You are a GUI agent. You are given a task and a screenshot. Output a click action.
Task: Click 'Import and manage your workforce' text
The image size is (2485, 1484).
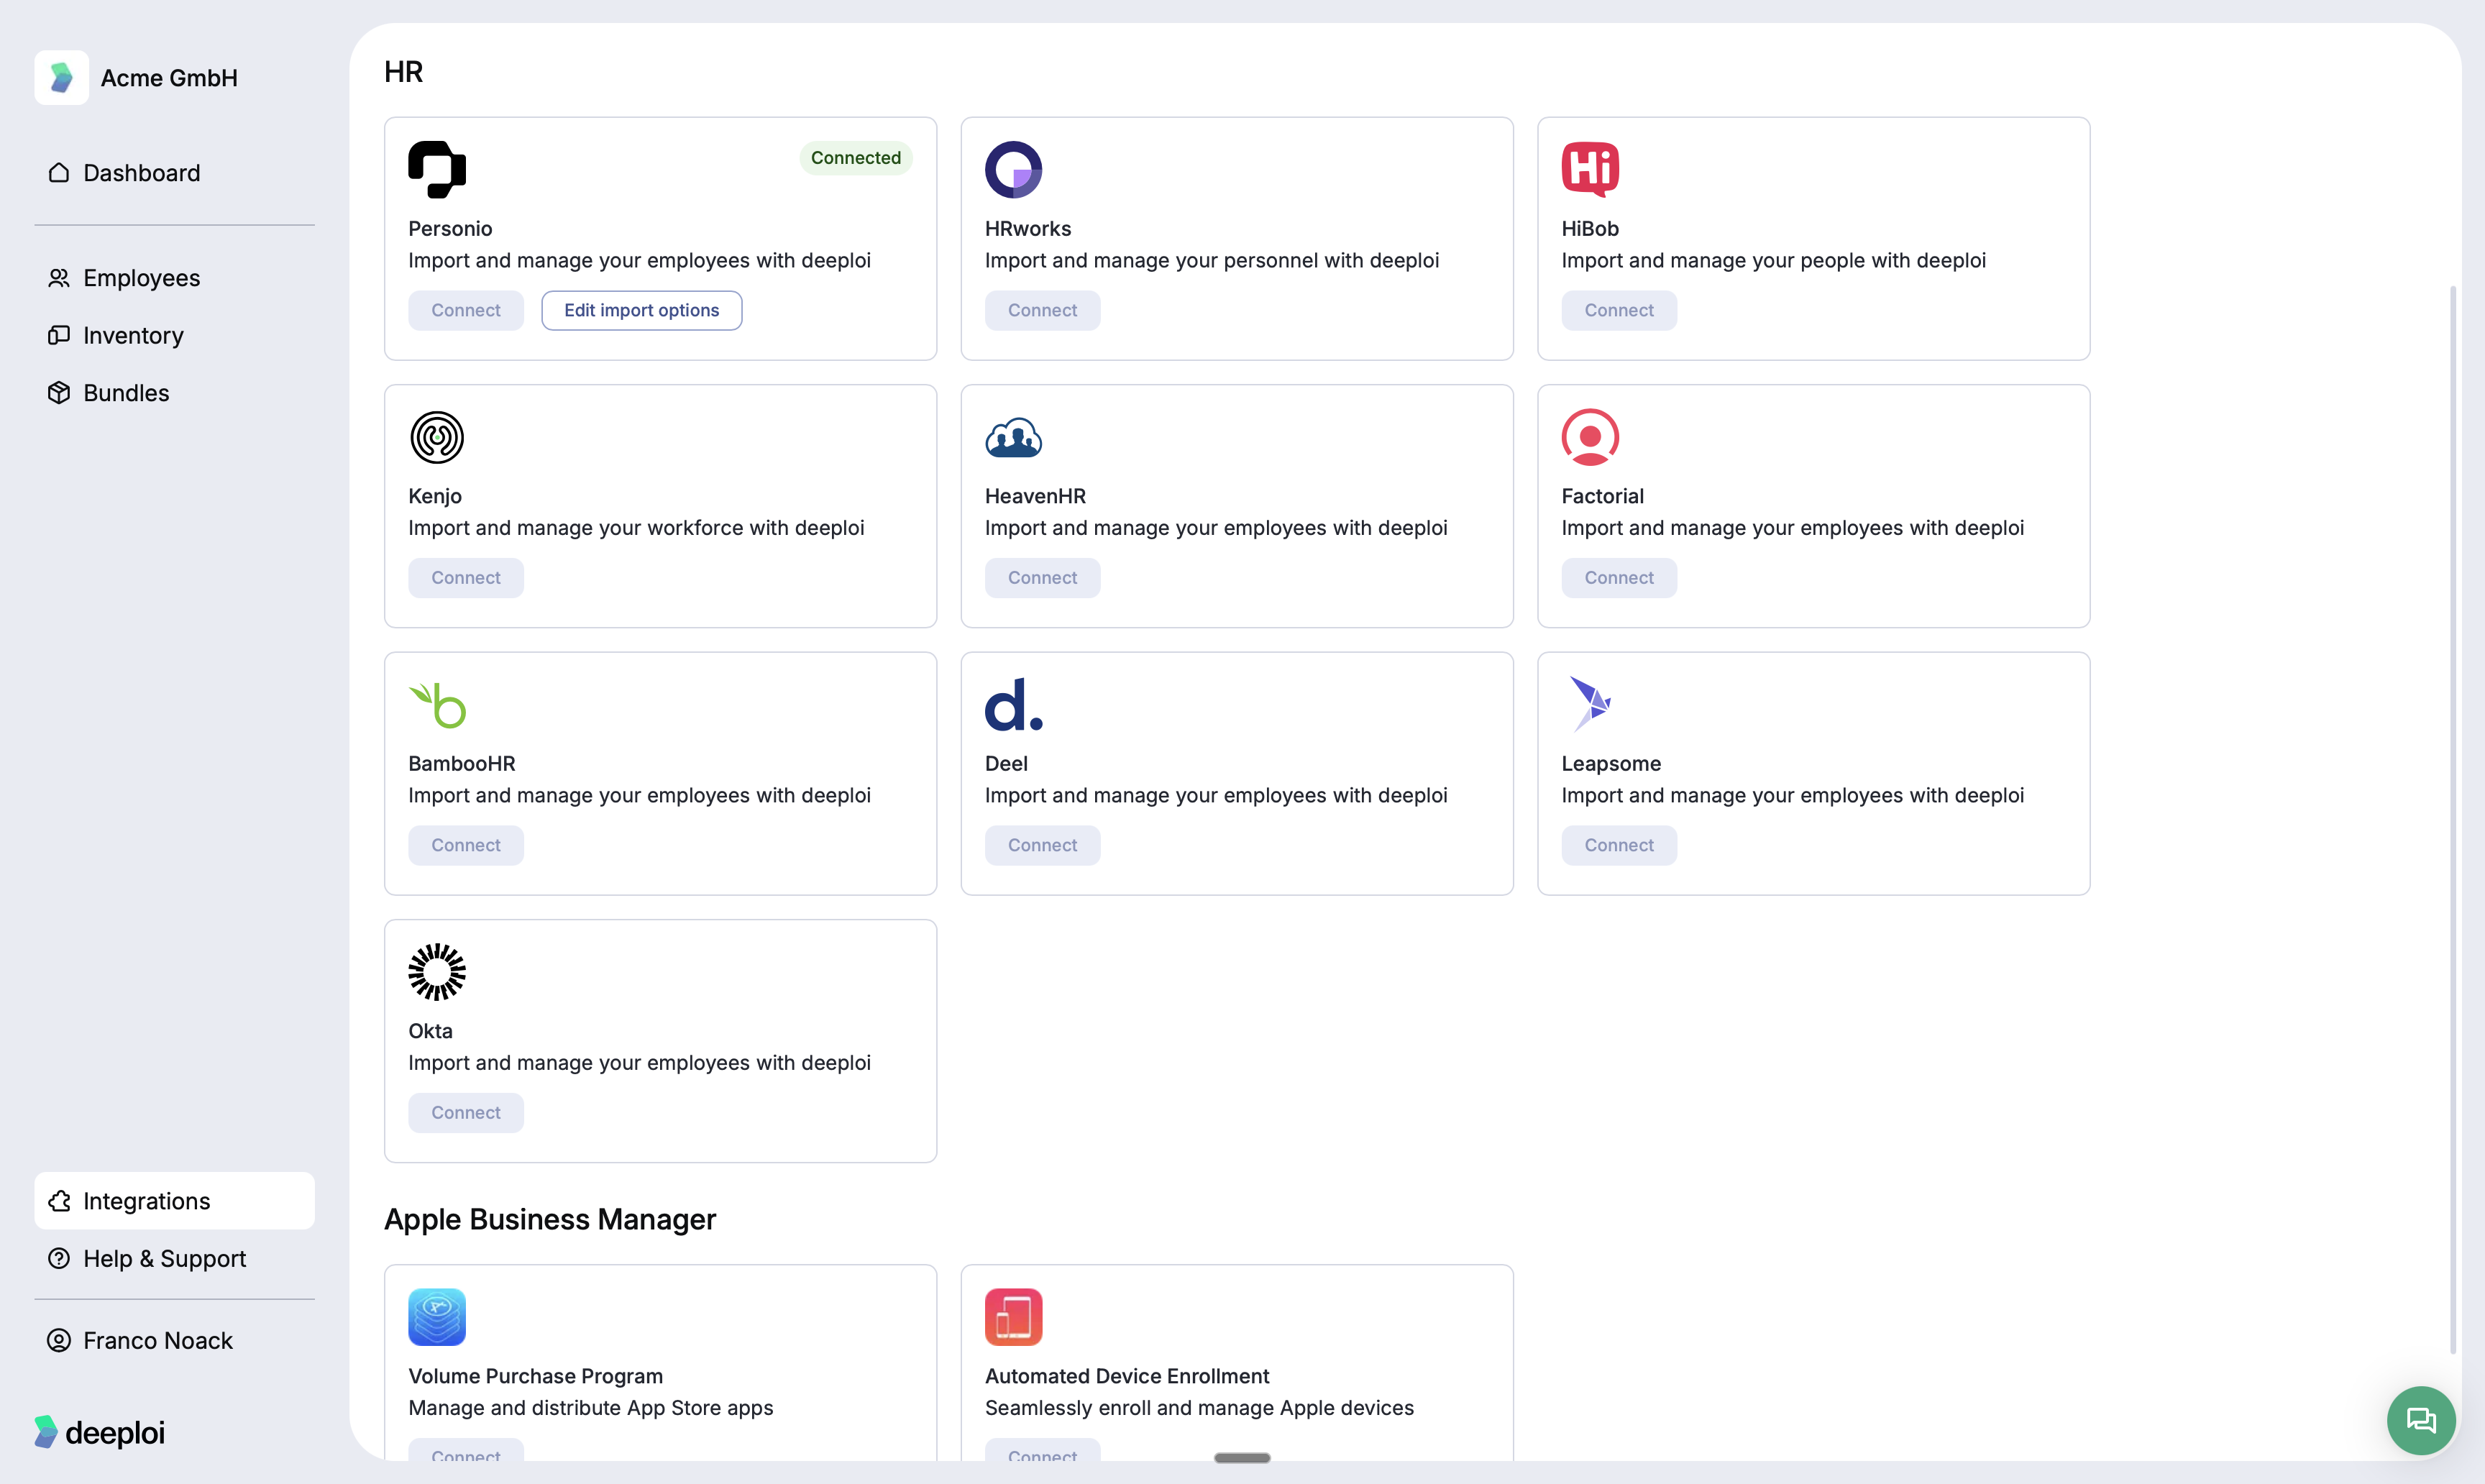pyautogui.click(x=636, y=528)
